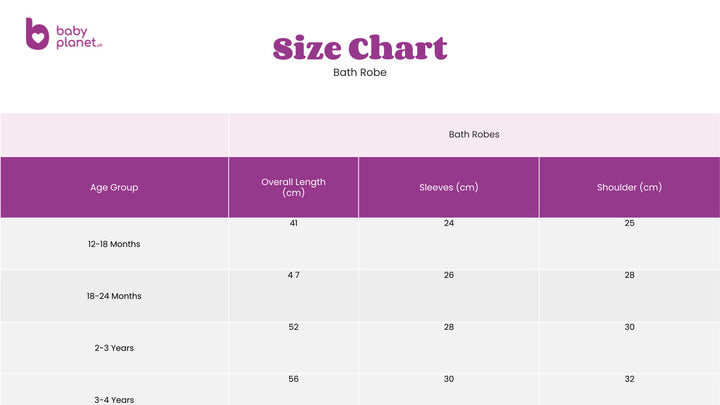Select shoulder value 32 for 3-4 Years
Image resolution: width=720 pixels, height=405 pixels.
[629, 379]
